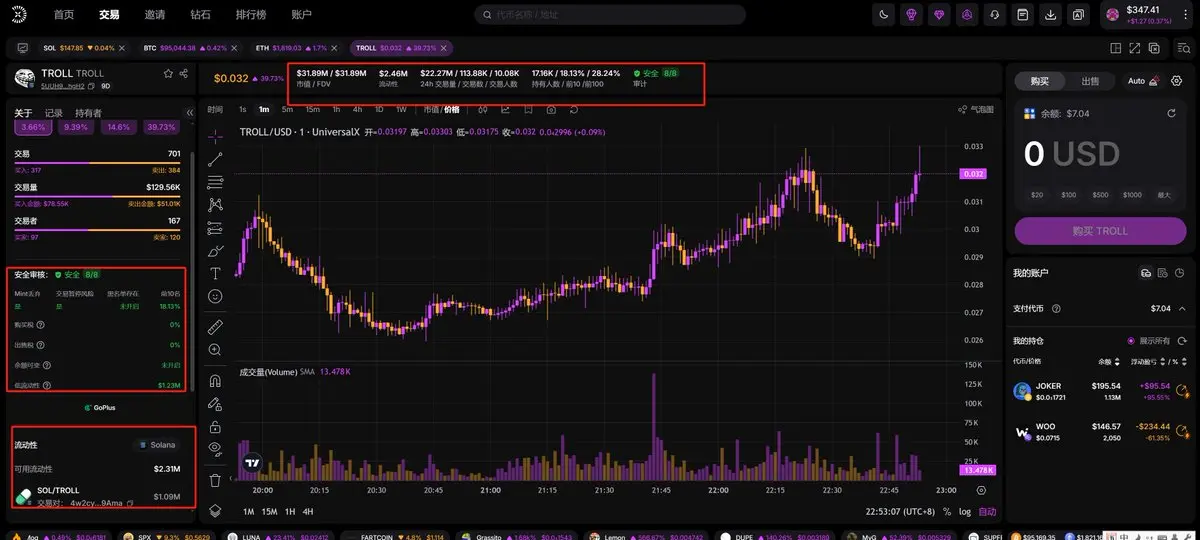The height and width of the screenshot is (540, 1200).
Task: Expand chart to fullscreen icon
Action: point(1135,47)
